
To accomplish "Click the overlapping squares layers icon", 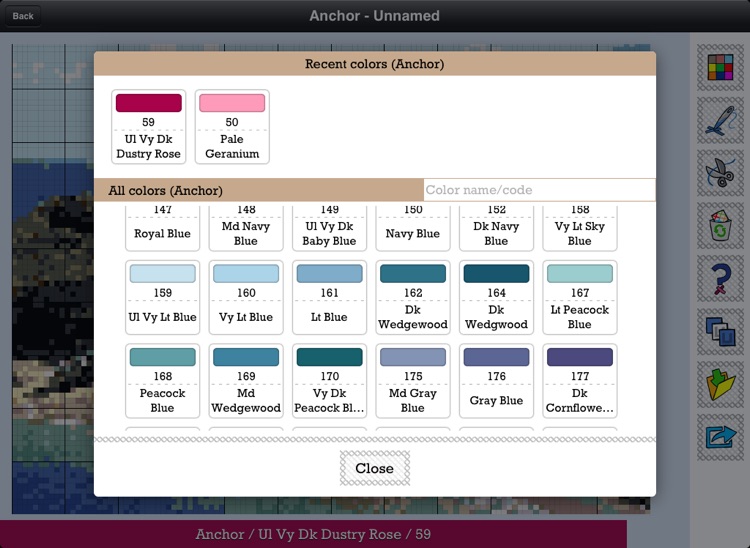I will pos(719,330).
